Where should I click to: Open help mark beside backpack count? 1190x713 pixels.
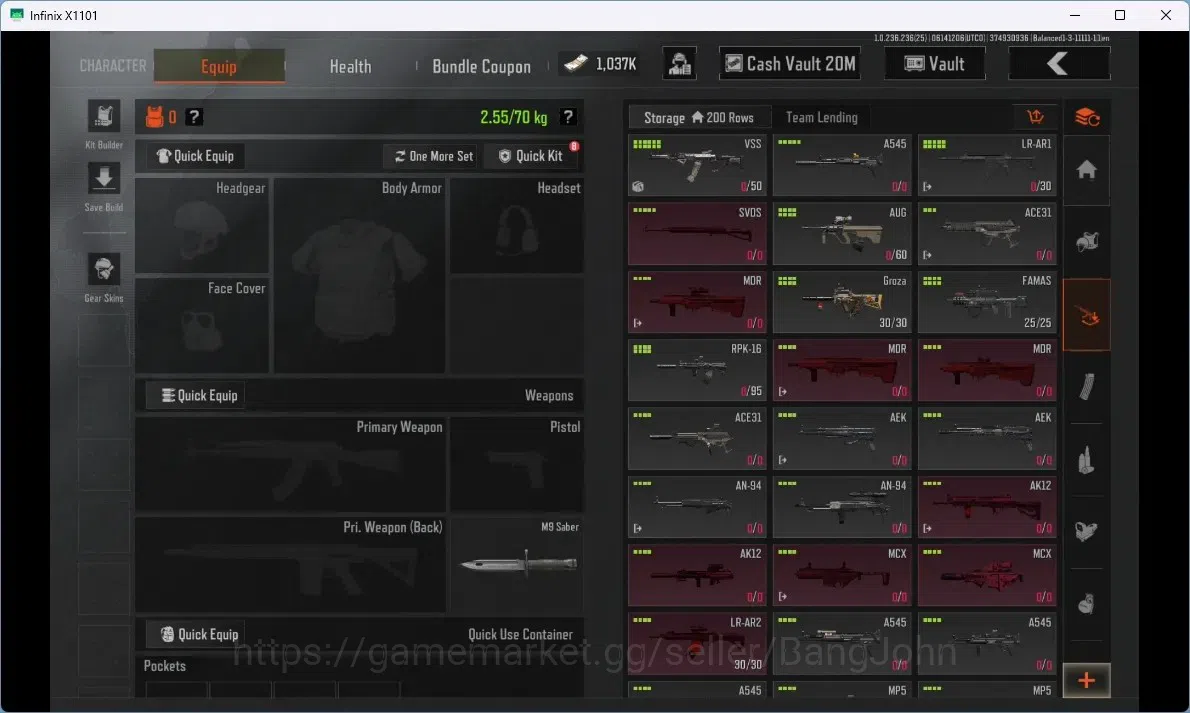pos(194,117)
